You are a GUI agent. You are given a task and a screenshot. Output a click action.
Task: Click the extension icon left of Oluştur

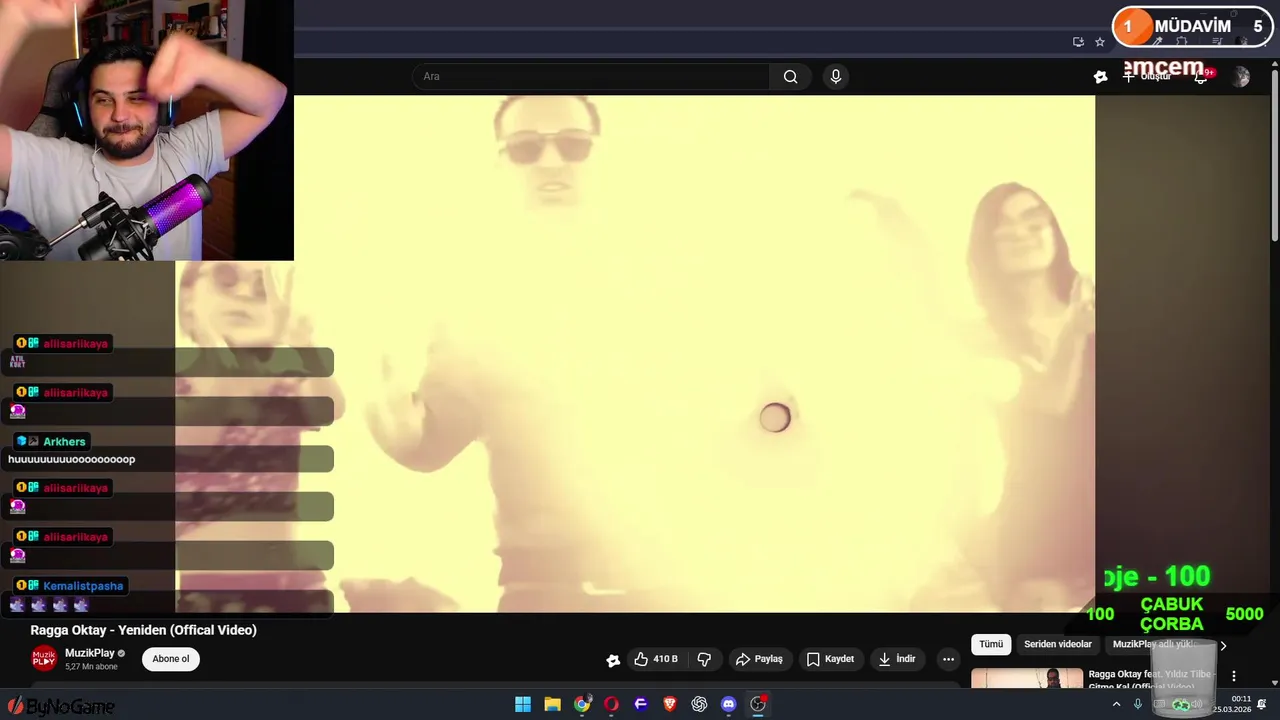coord(1101,77)
